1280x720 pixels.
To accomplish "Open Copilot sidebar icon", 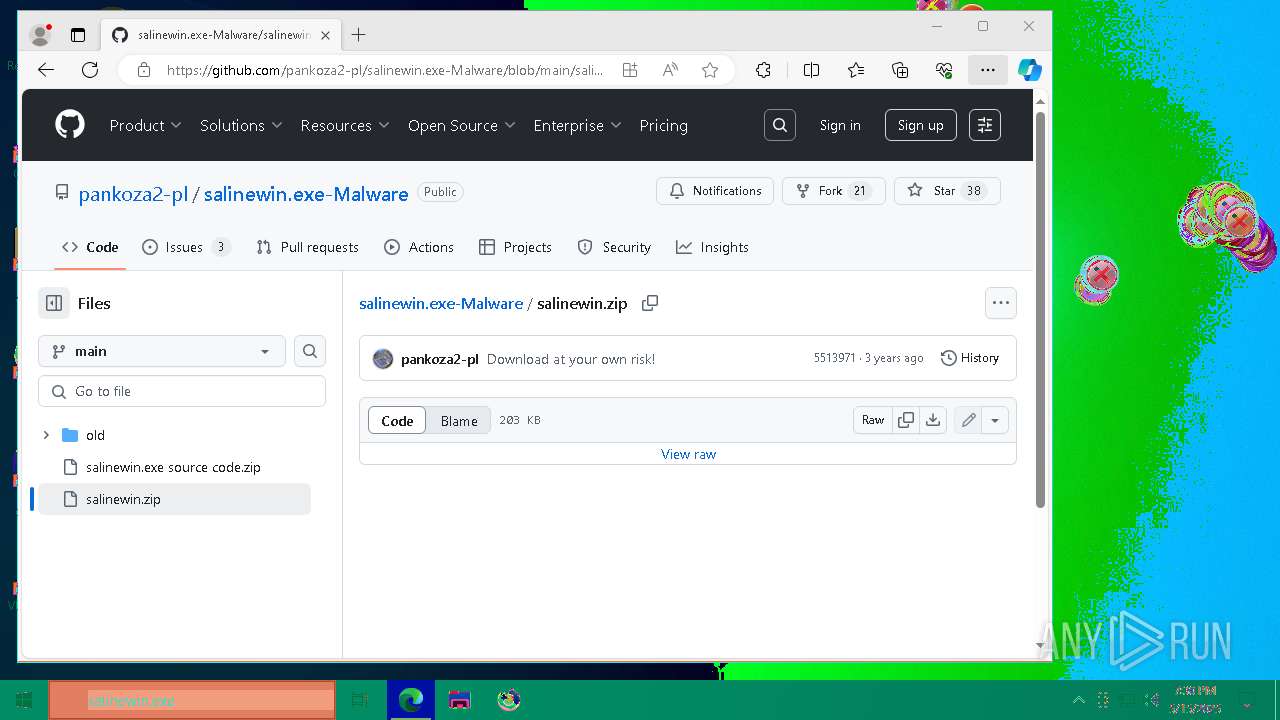I will 1030,70.
